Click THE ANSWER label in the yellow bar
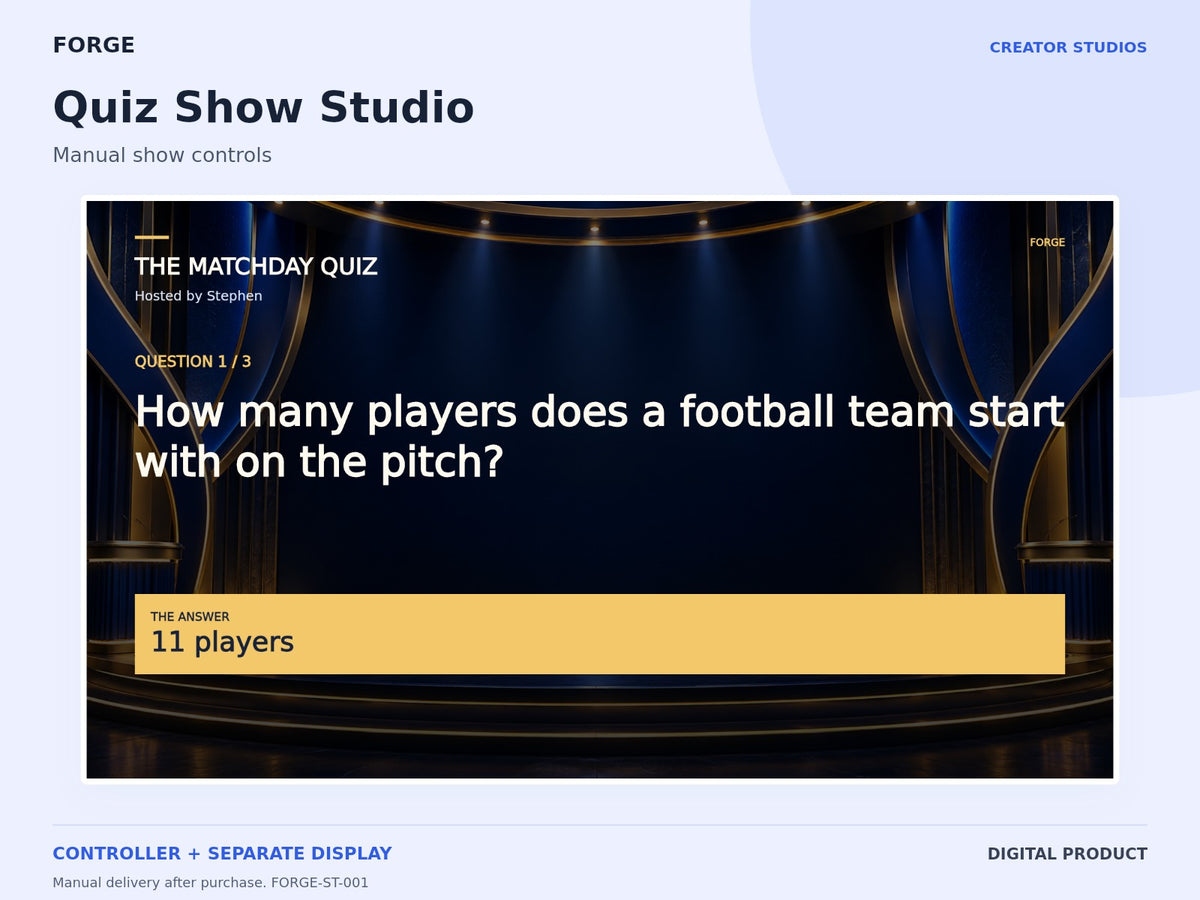This screenshot has width=1200, height=900. coord(190,617)
